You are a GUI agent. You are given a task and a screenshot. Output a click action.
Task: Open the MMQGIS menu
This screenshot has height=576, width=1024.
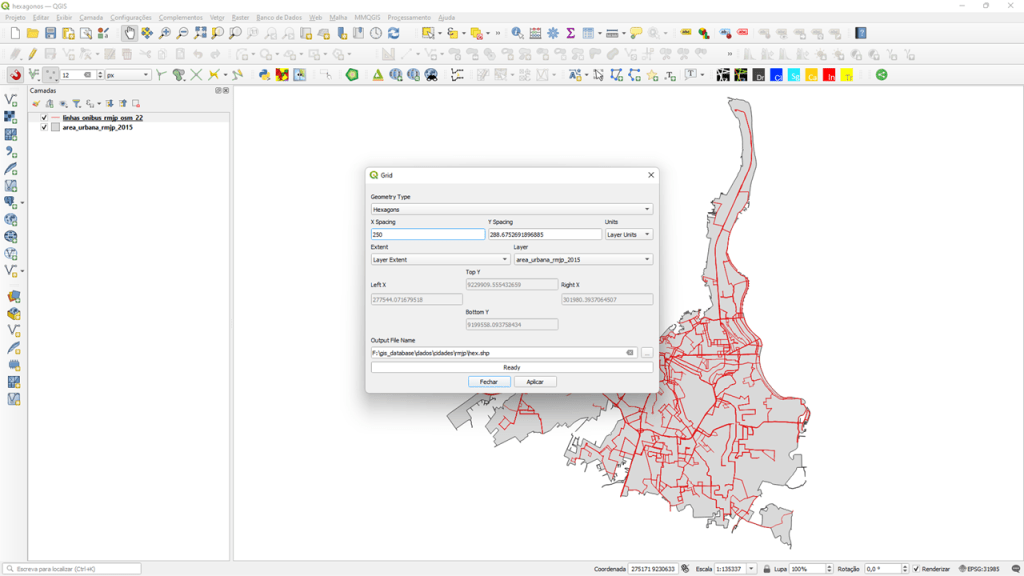pos(367,17)
